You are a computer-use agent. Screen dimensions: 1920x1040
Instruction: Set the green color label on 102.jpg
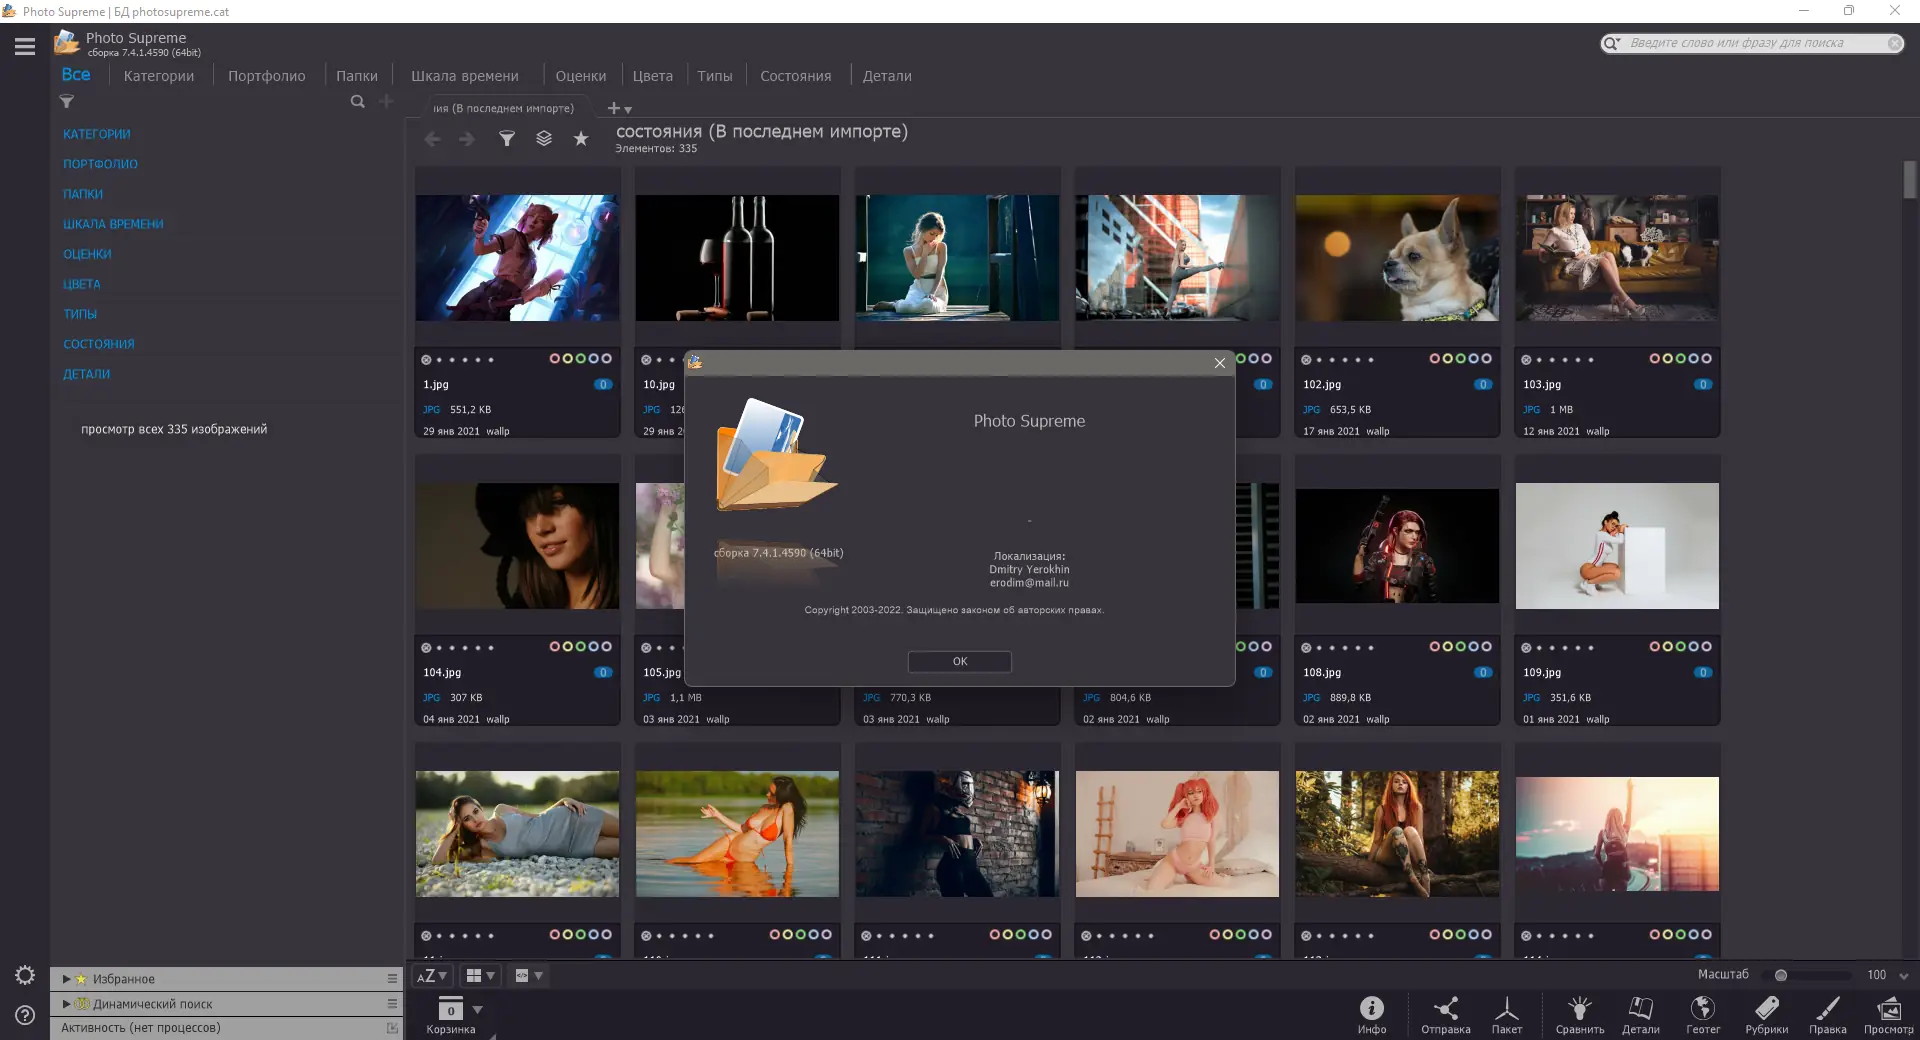[x=1461, y=359]
